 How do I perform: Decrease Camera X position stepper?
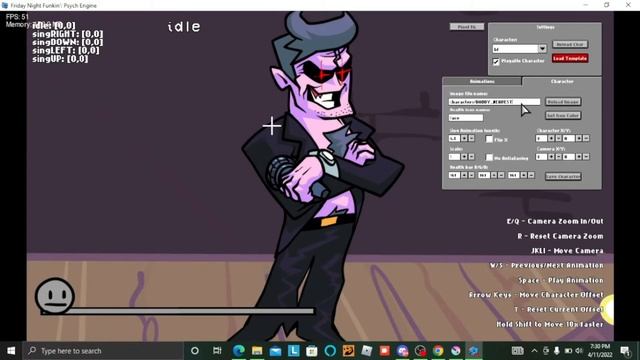(558, 157)
